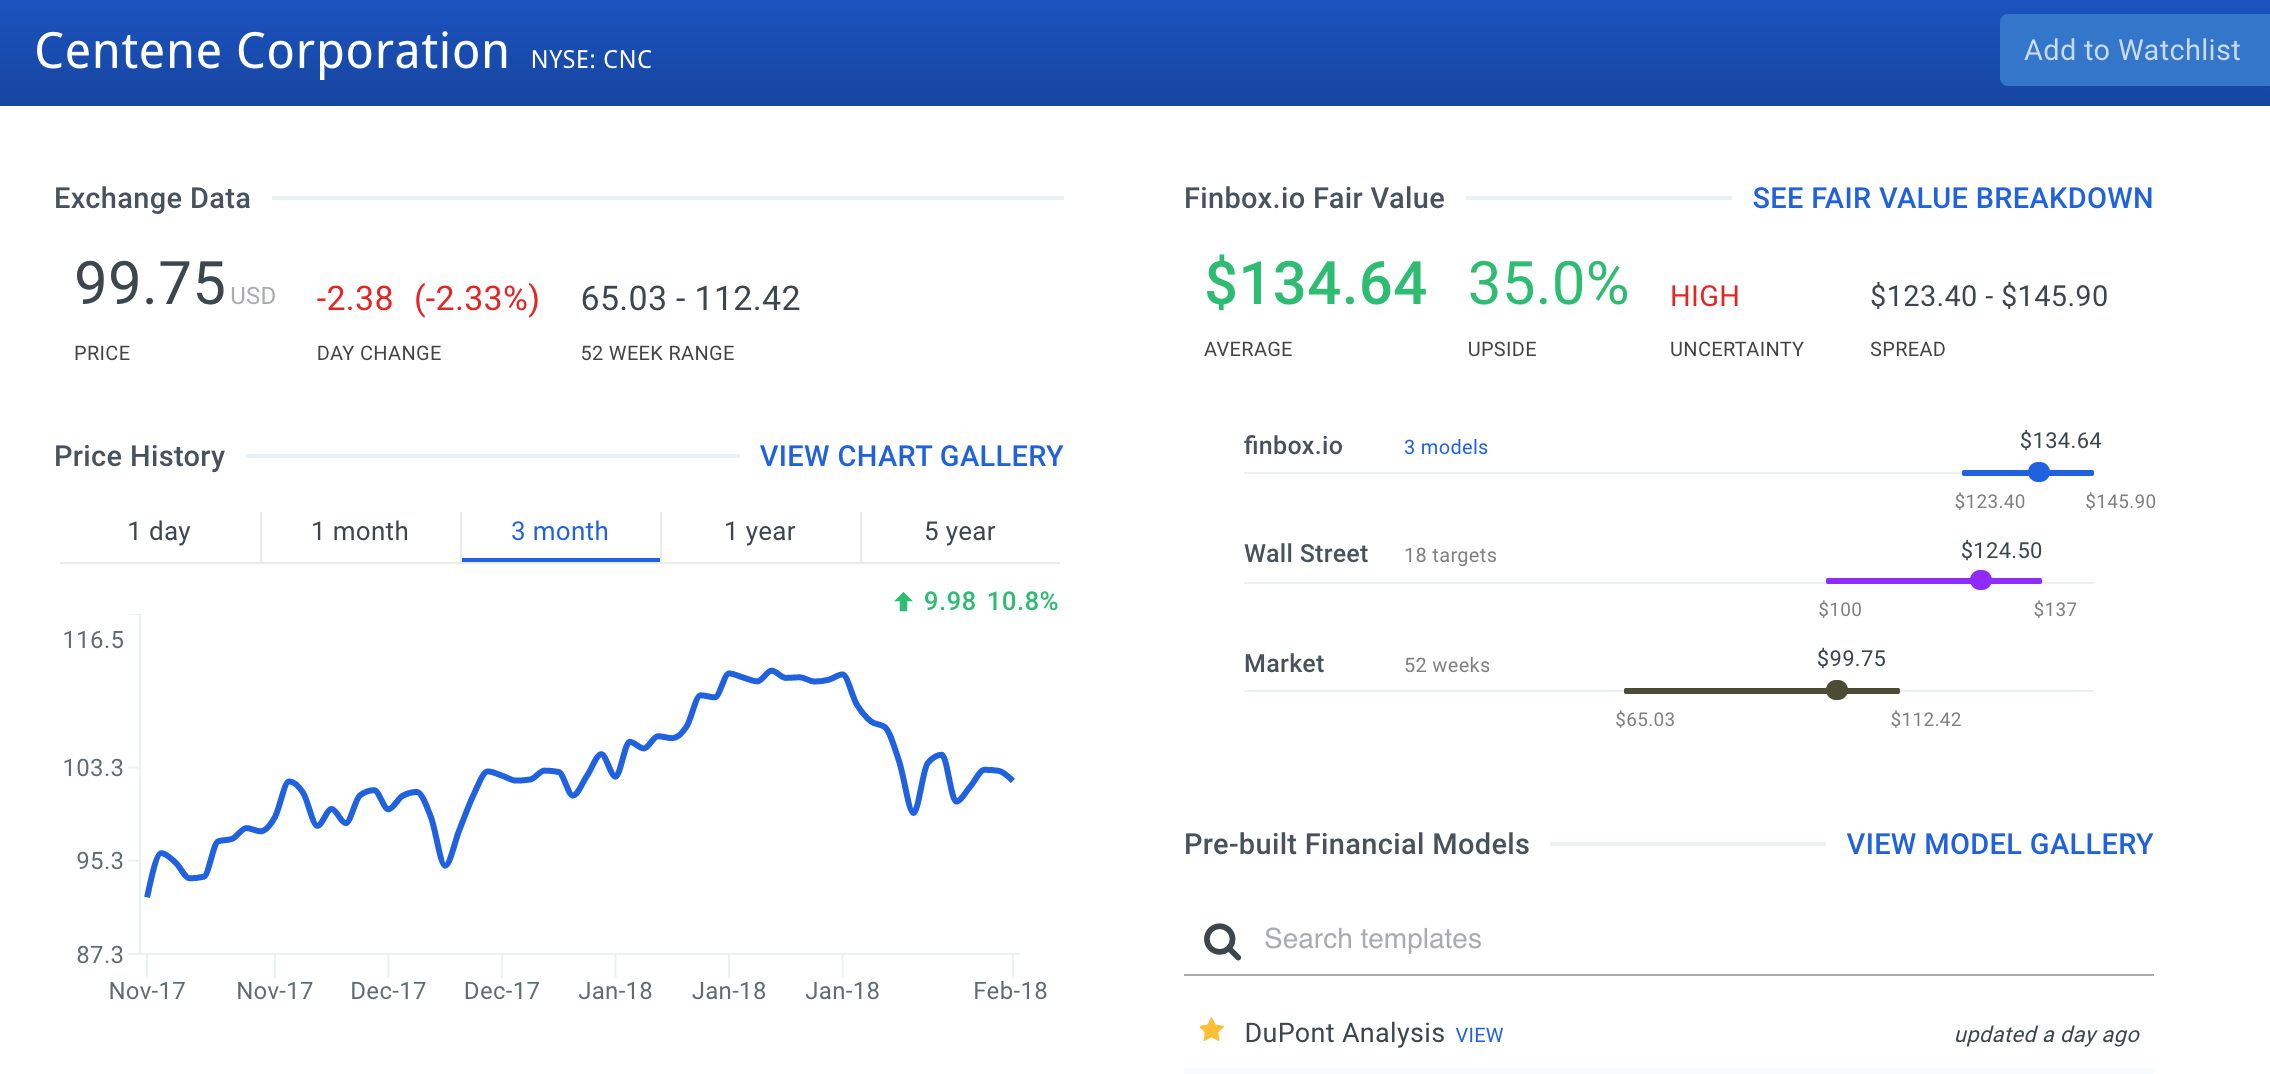Click the Wall Street row label
This screenshot has height=1074, width=2270.
tap(1306, 554)
